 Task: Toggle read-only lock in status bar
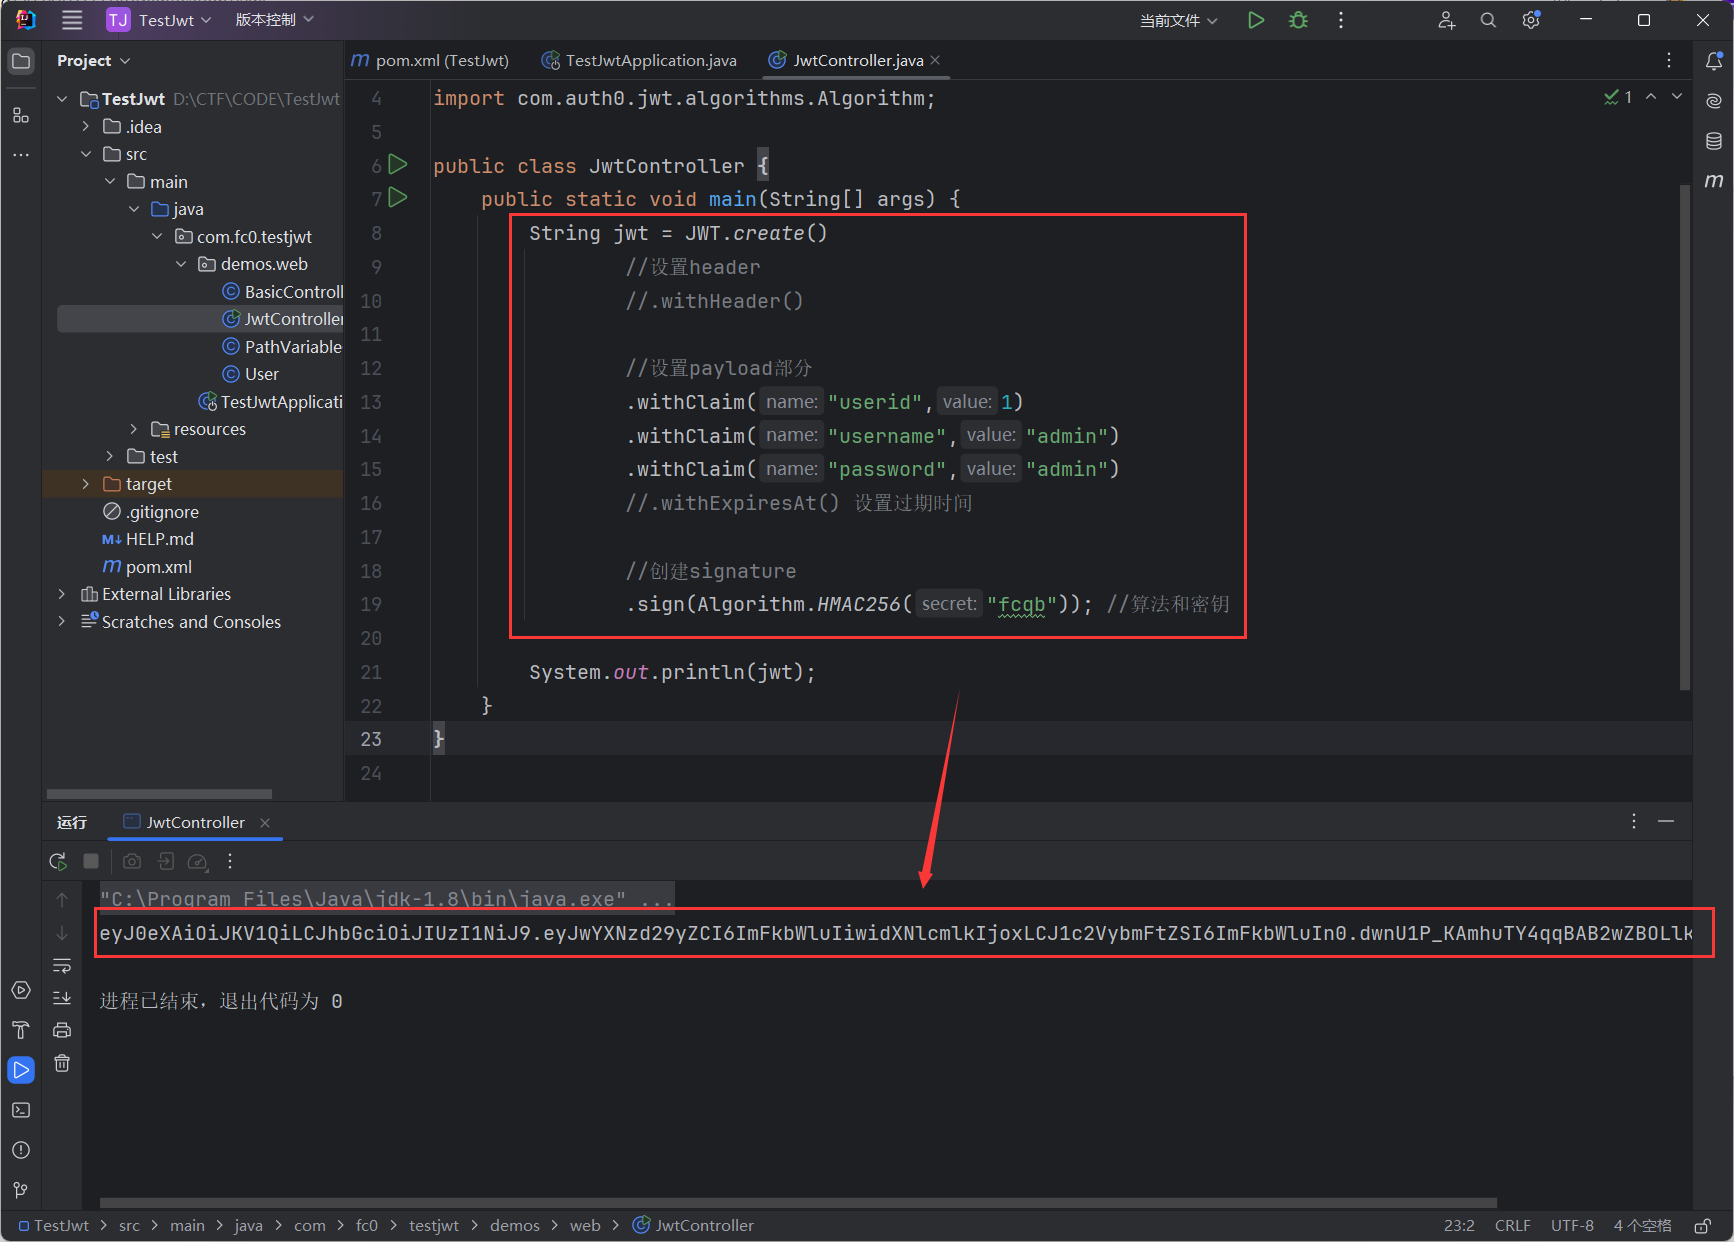point(1702,1225)
